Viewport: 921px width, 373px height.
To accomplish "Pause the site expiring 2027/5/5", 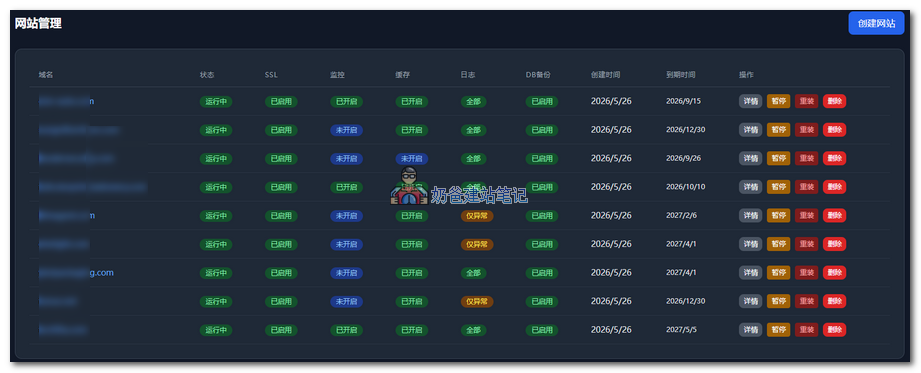I will click(778, 330).
